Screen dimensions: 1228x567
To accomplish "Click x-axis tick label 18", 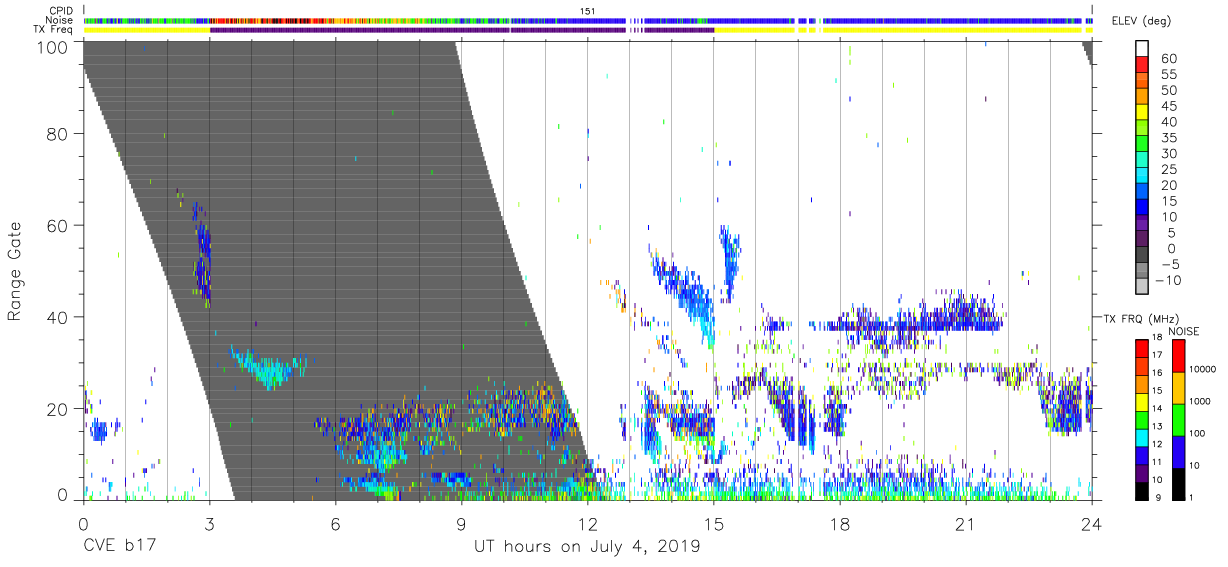I will click(840, 524).
